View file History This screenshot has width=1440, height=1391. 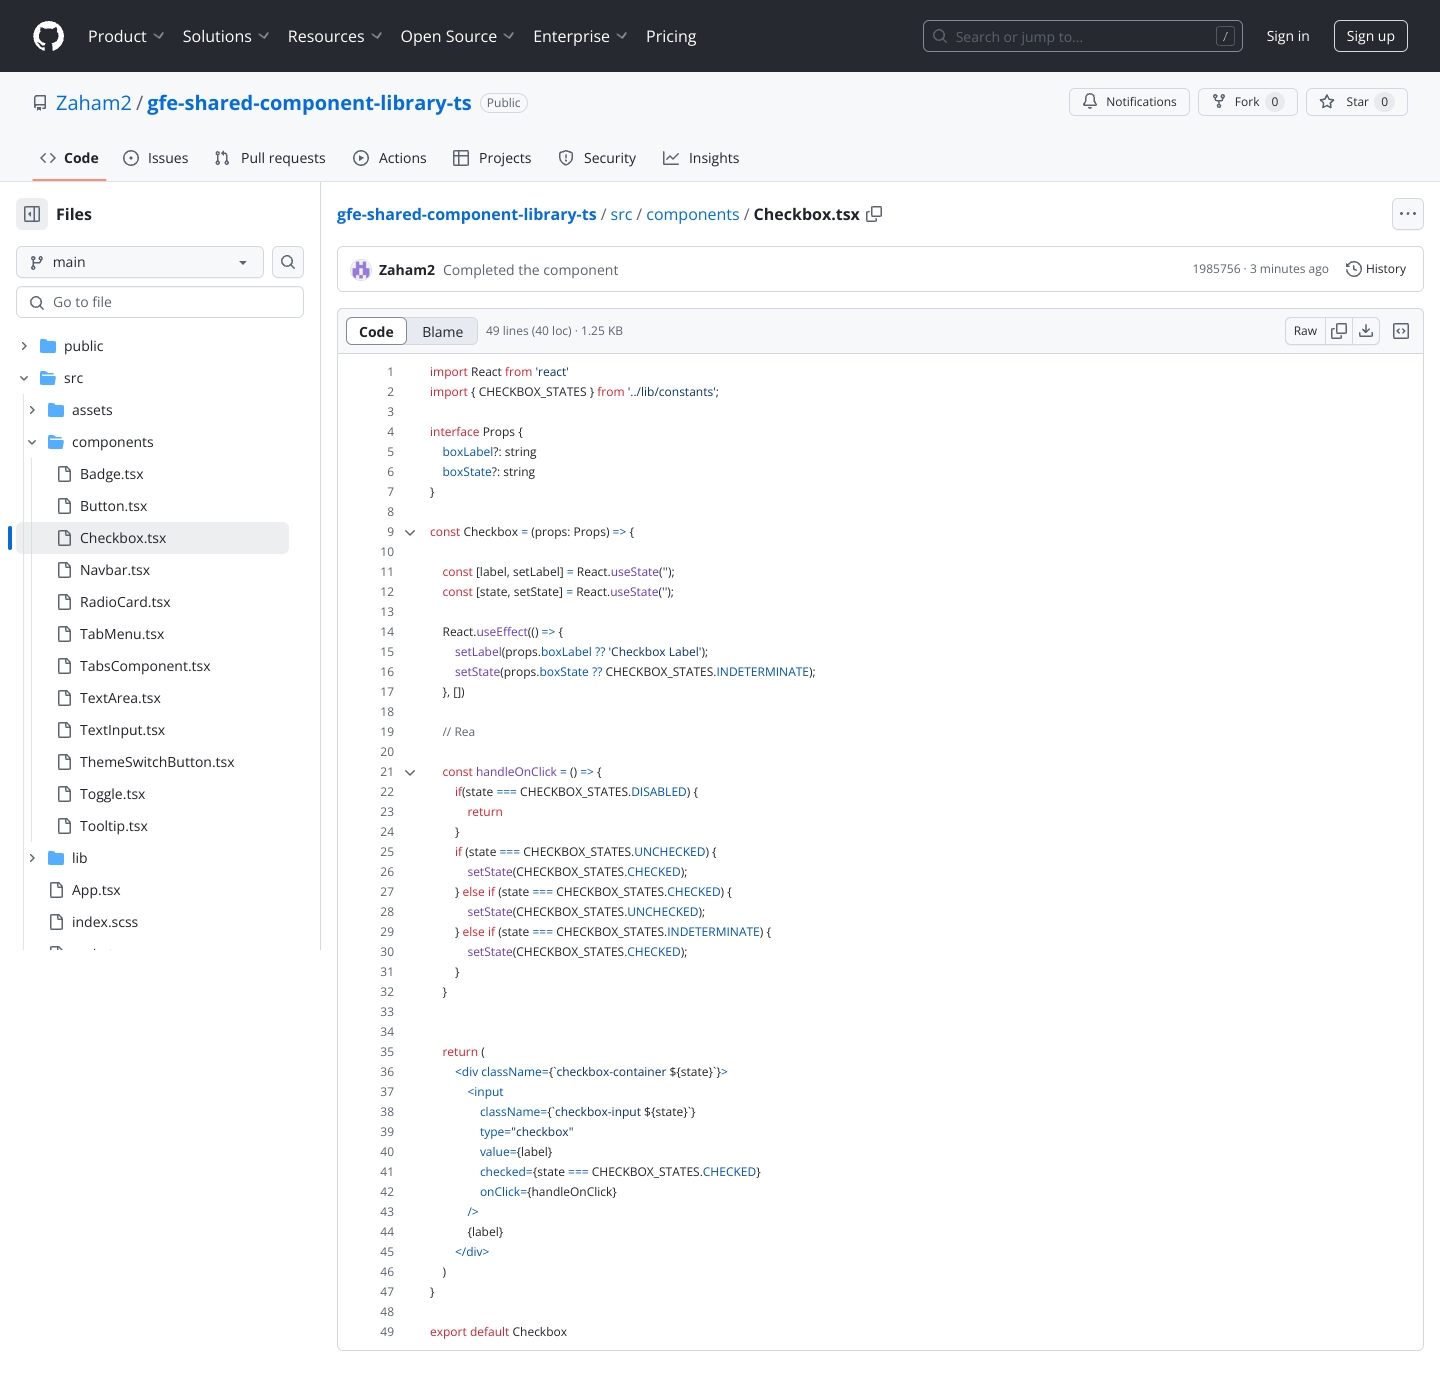coord(1376,269)
